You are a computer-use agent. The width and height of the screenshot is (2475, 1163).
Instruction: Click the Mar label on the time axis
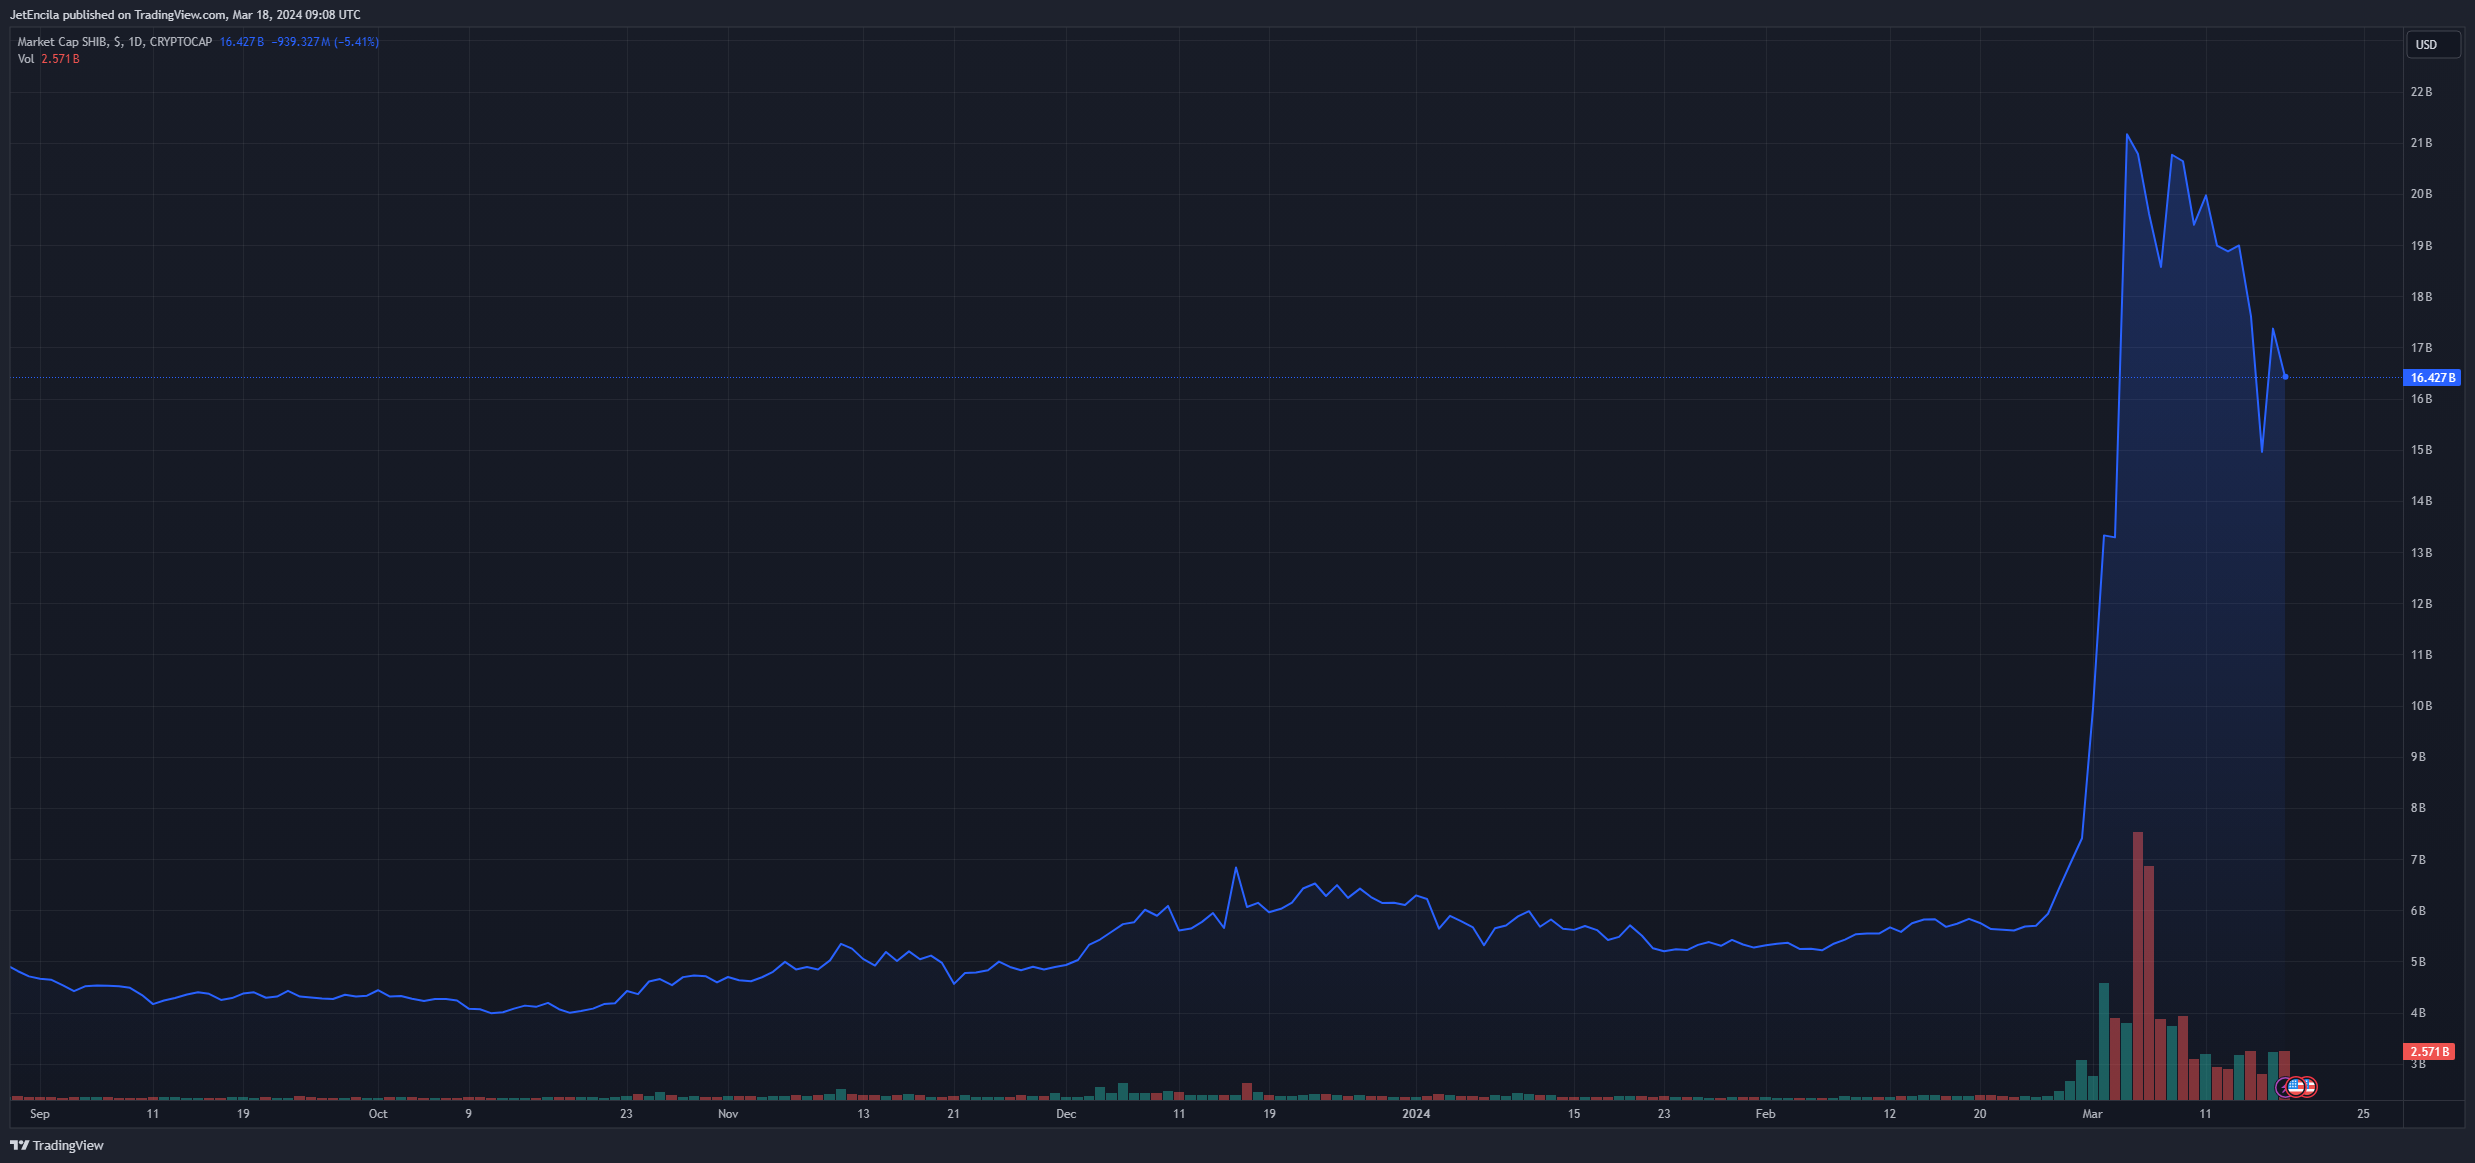coord(2092,1114)
